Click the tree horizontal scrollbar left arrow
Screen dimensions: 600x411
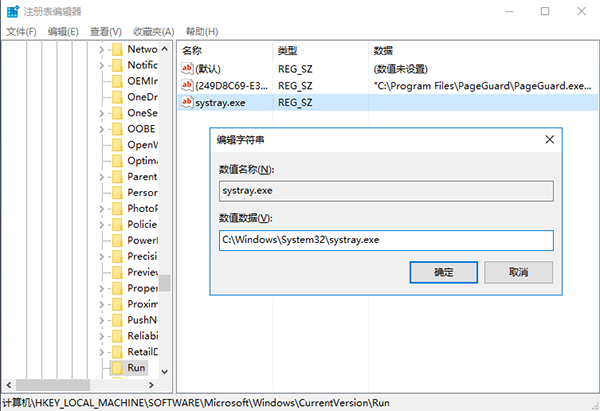coord(9,385)
